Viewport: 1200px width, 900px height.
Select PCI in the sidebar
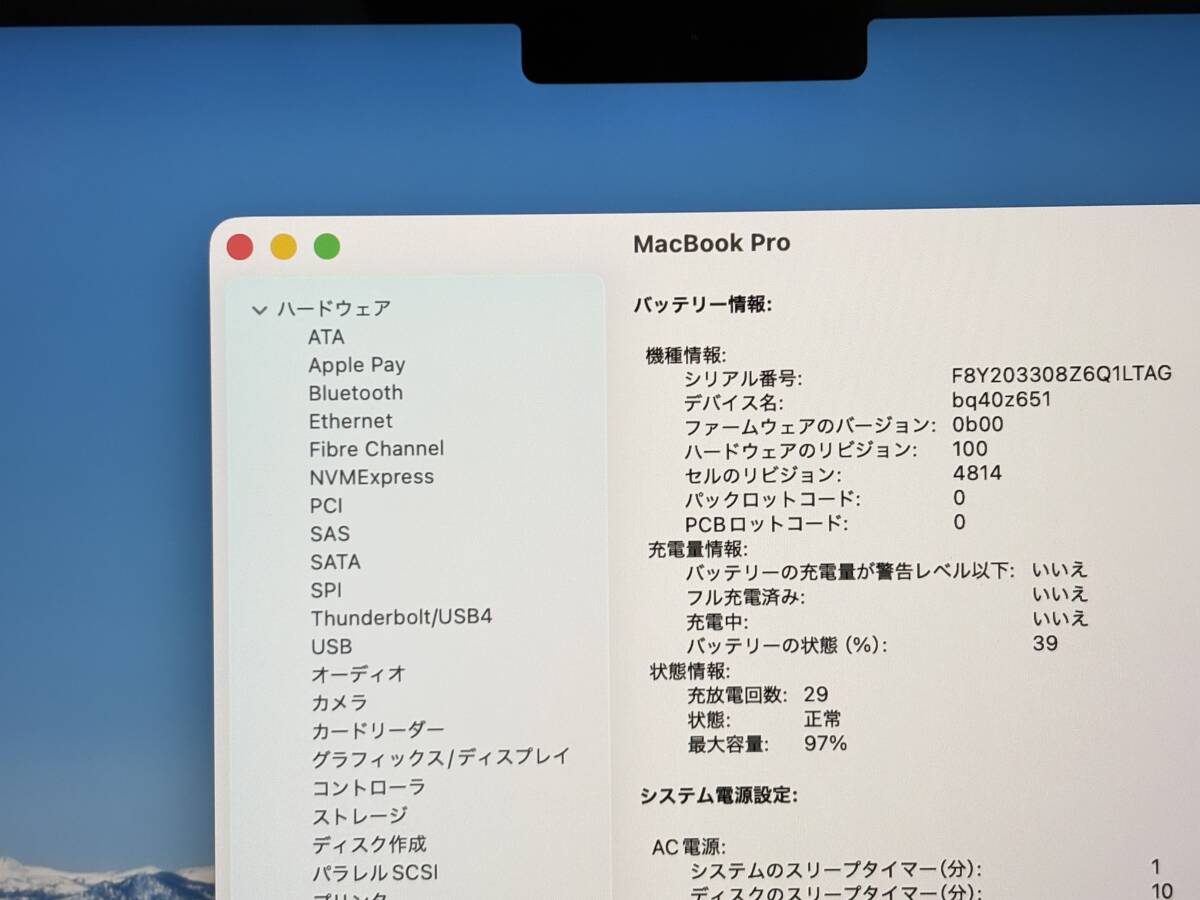coord(326,505)
